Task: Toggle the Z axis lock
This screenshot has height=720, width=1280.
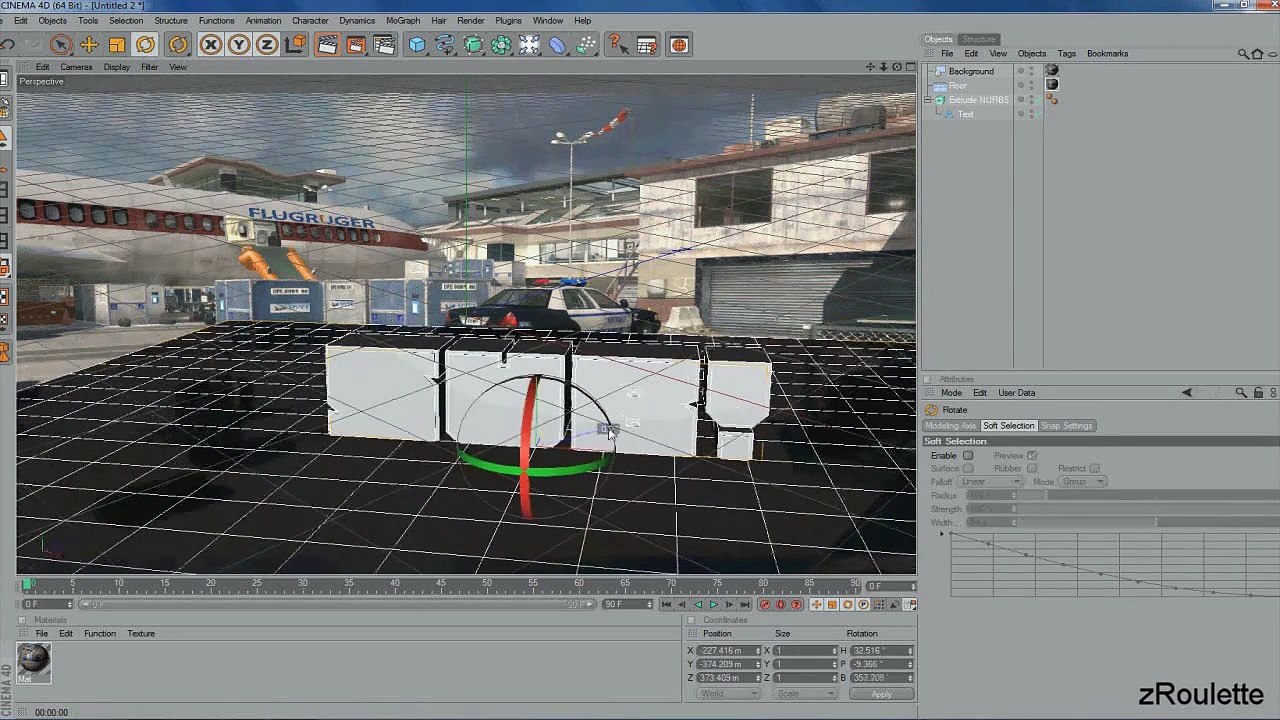Action: pos(266,45)
